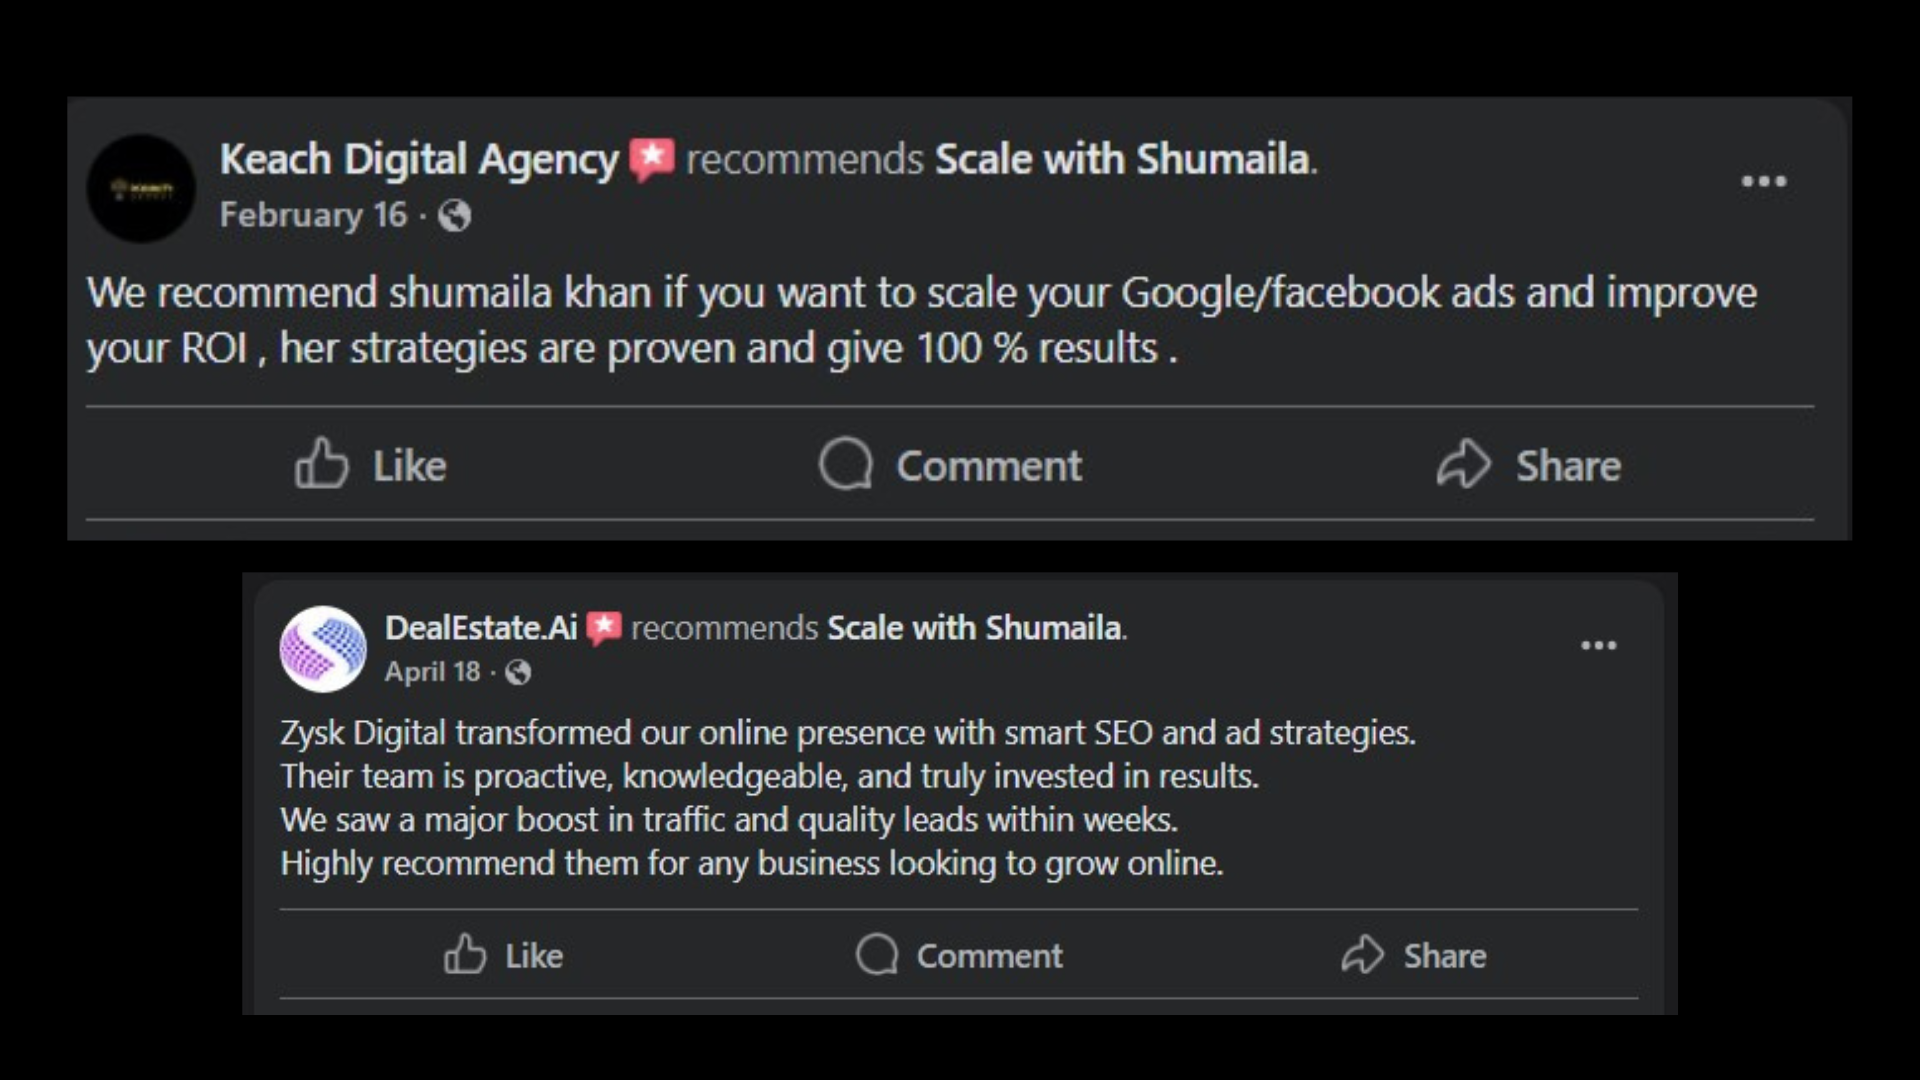The width and height of the screenshot is (1920, 1080).
Task: Click Keach Digital Agency profile picture
Action: point(141,189)
